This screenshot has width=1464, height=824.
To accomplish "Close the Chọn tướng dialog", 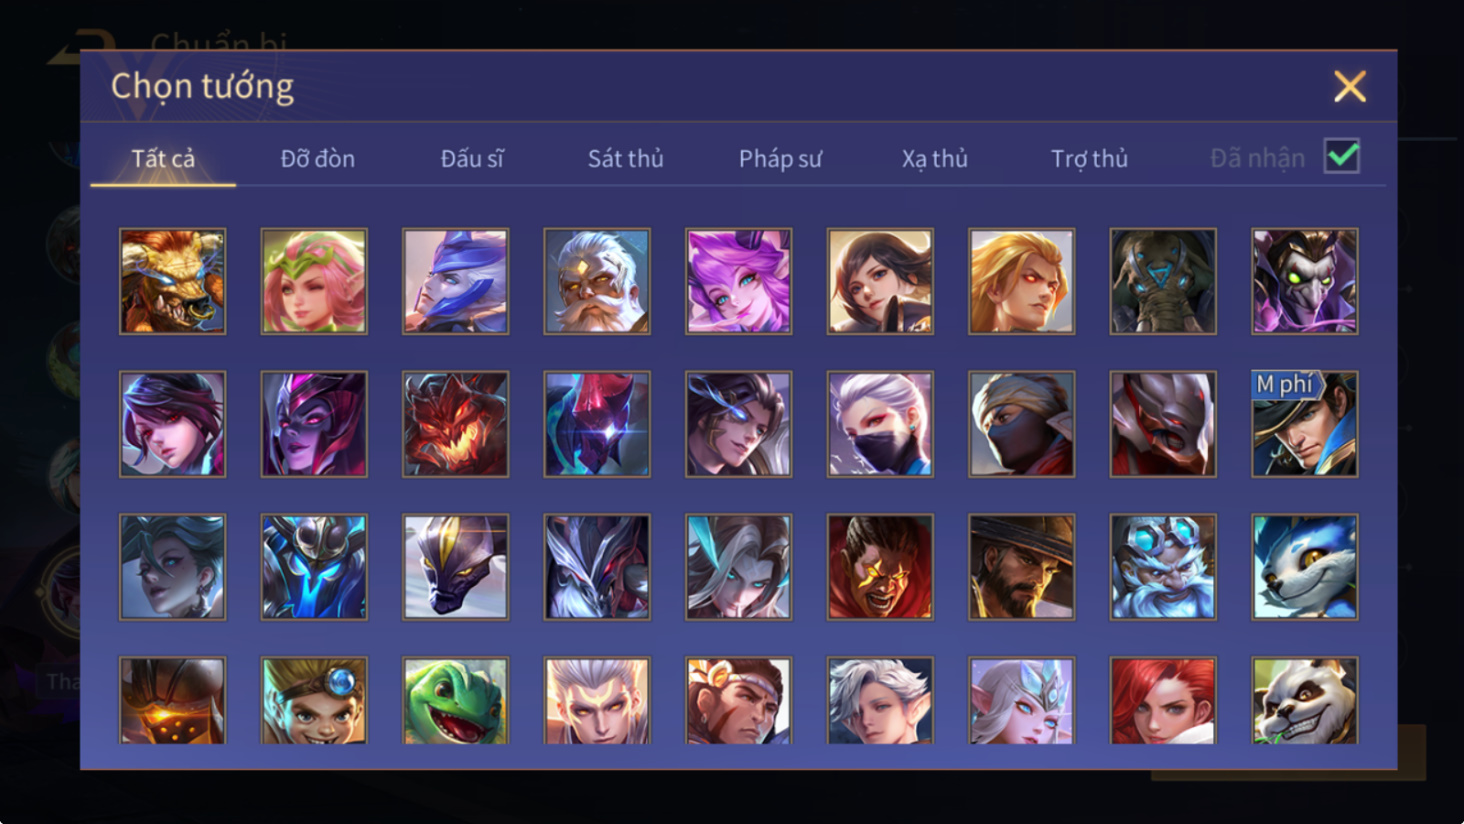I will [1349, 87].
